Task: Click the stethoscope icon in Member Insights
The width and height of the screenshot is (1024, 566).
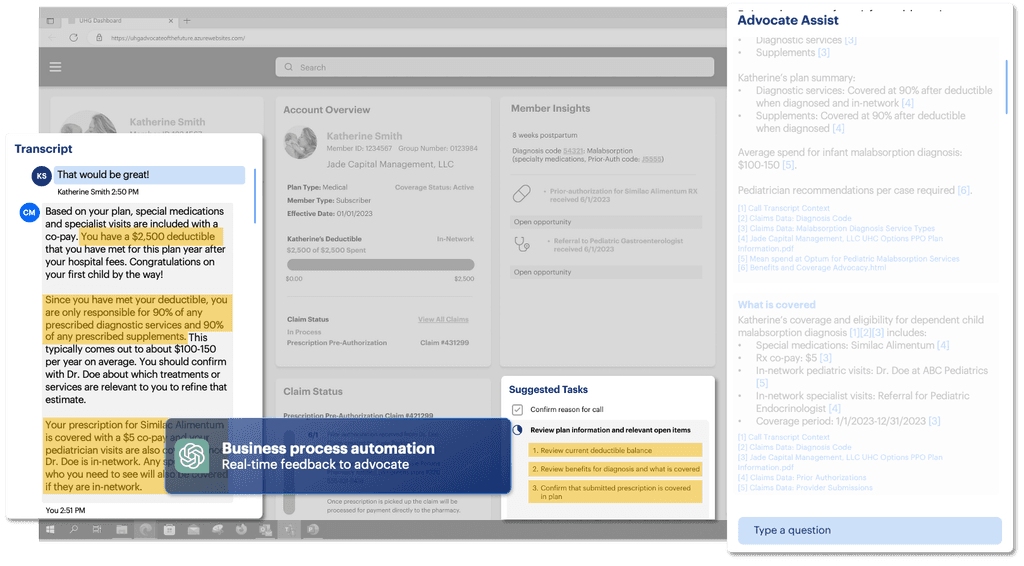Action: point(522,244)
